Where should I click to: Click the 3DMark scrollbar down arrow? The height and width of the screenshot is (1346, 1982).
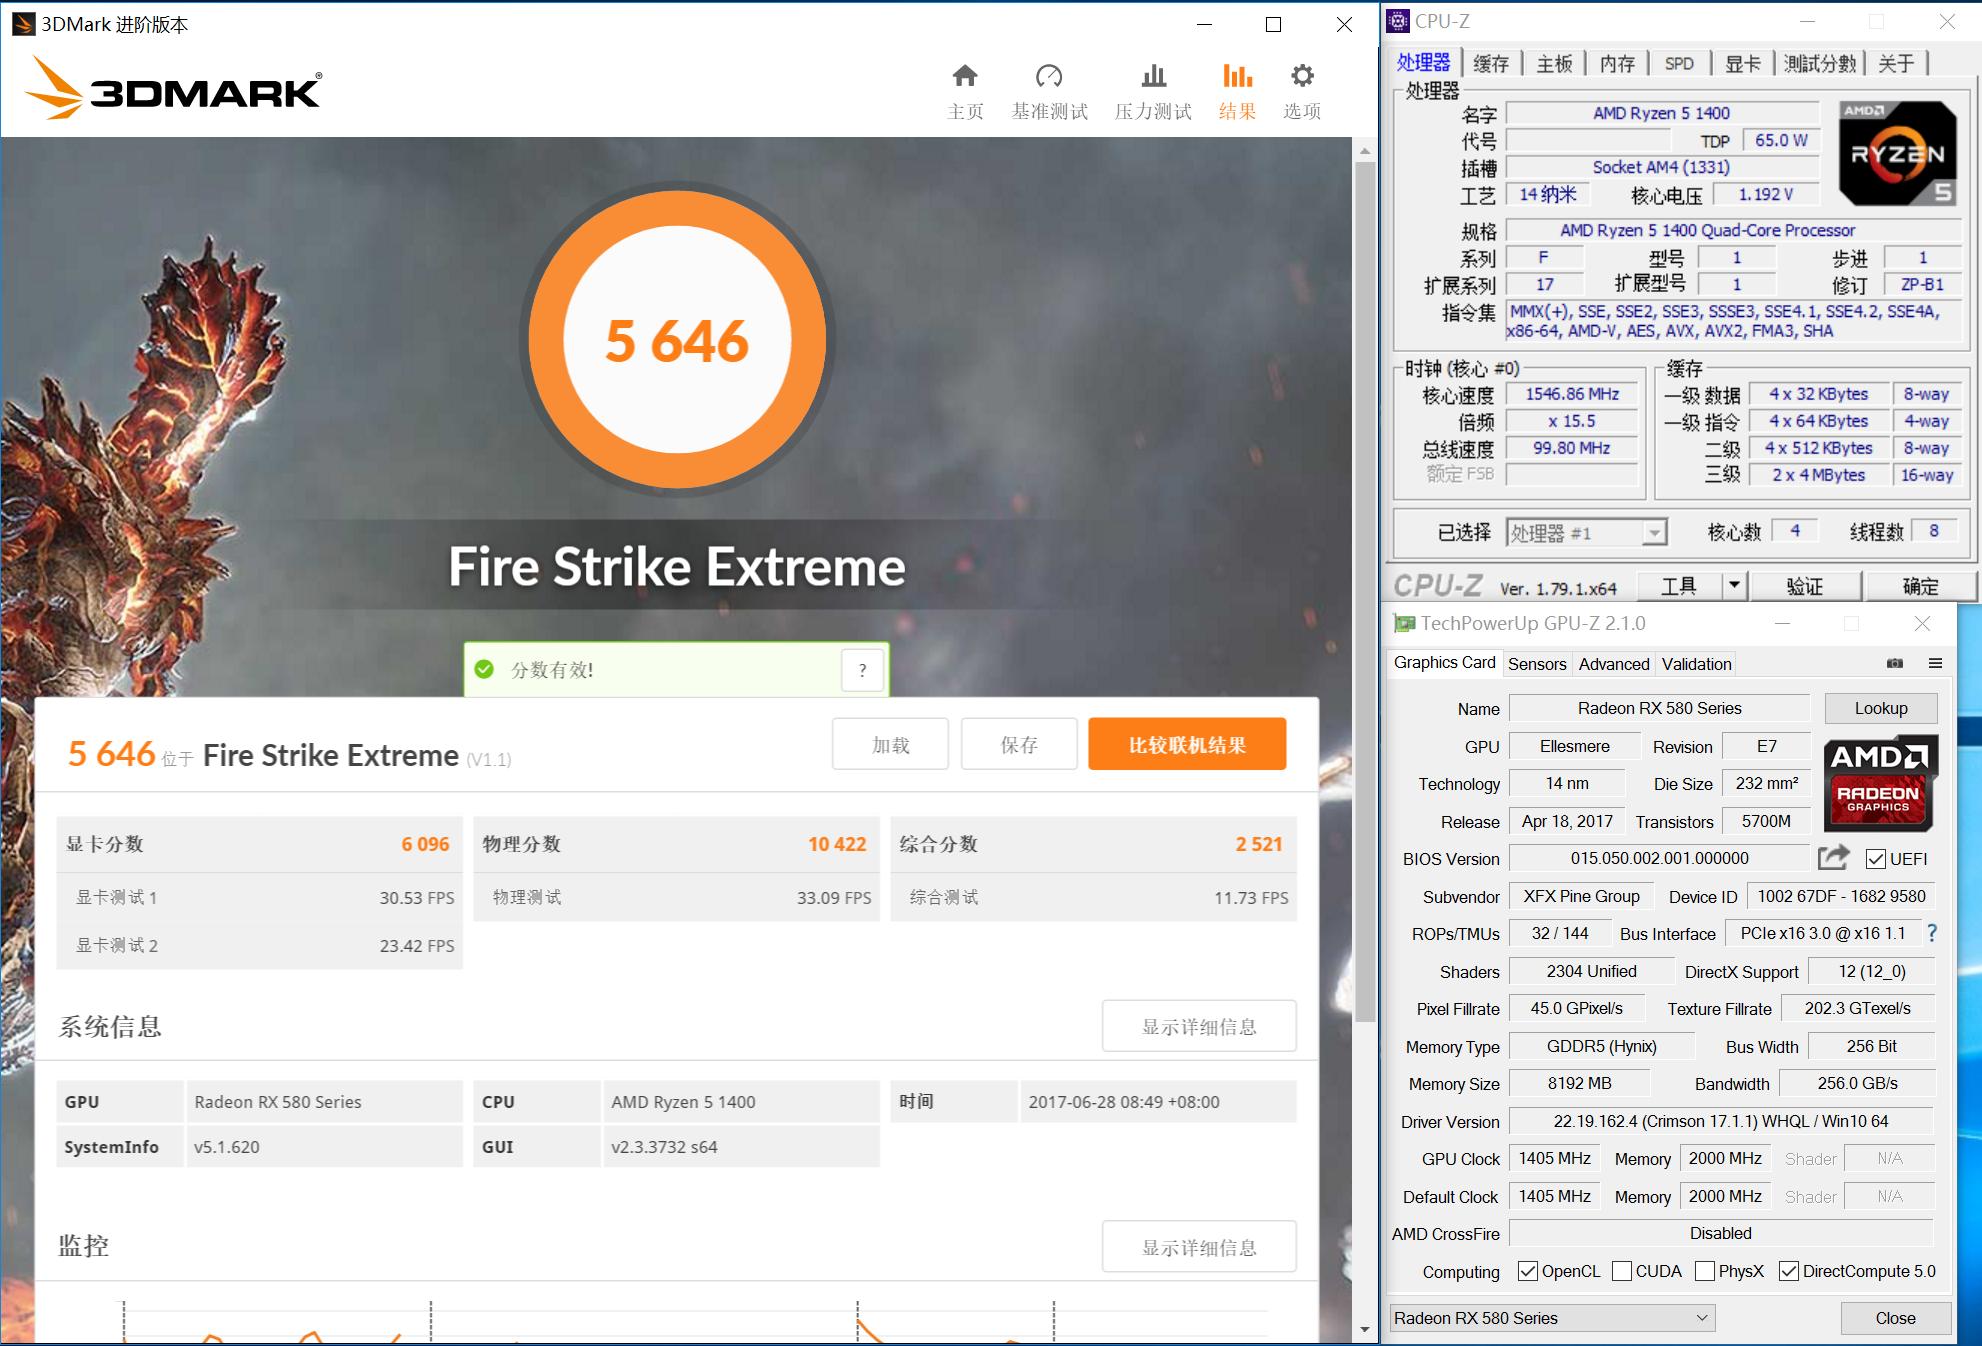pos(1364,1330)
